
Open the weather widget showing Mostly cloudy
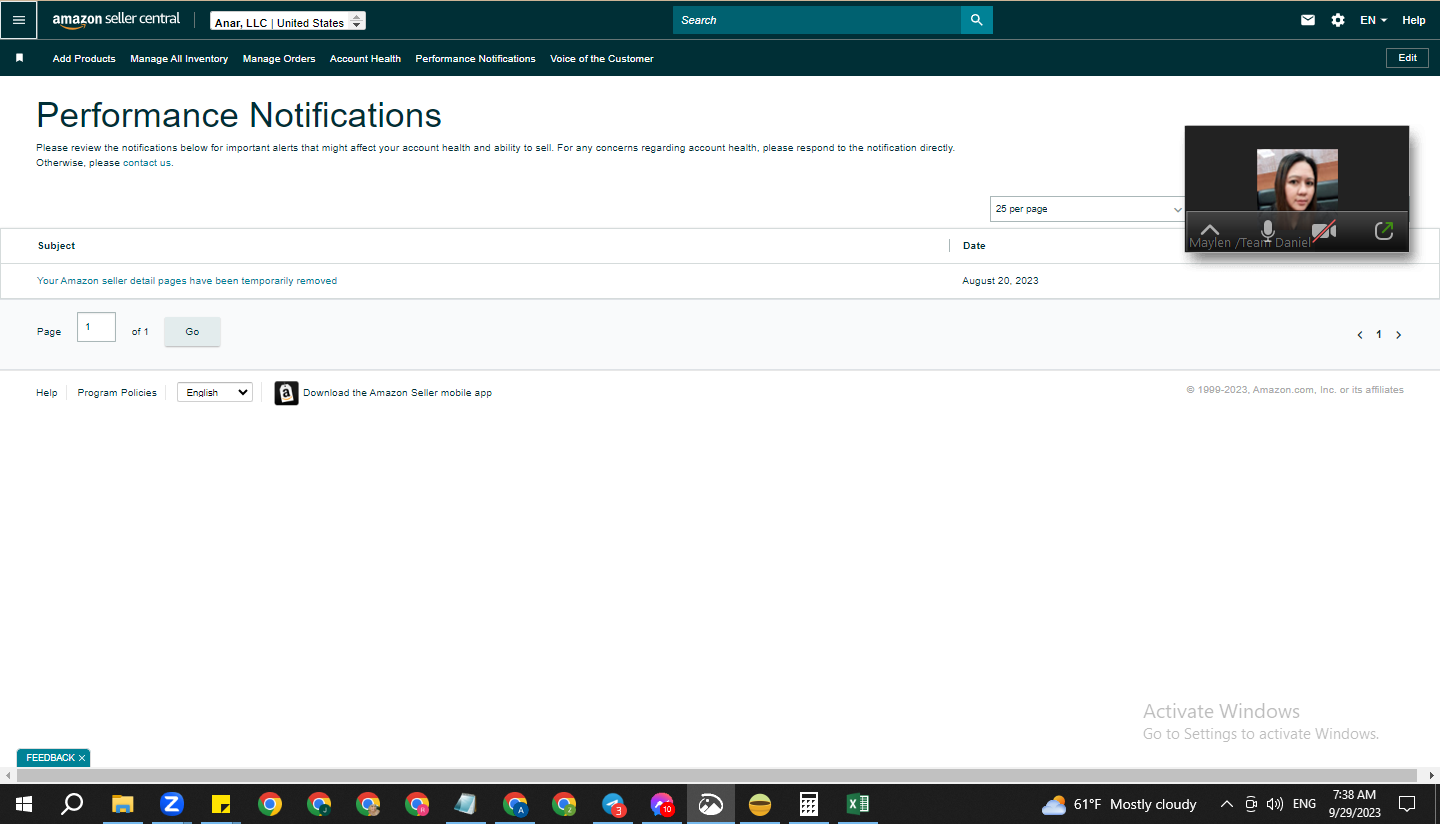(x=1119, y=804)
